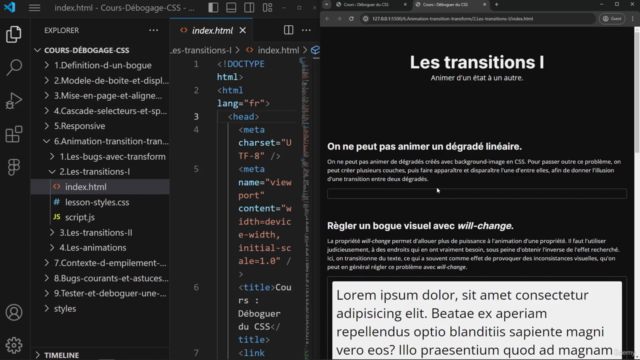Close the active second browser tab
This screenshot has height=360, width=640.
[x=484, y=4]
